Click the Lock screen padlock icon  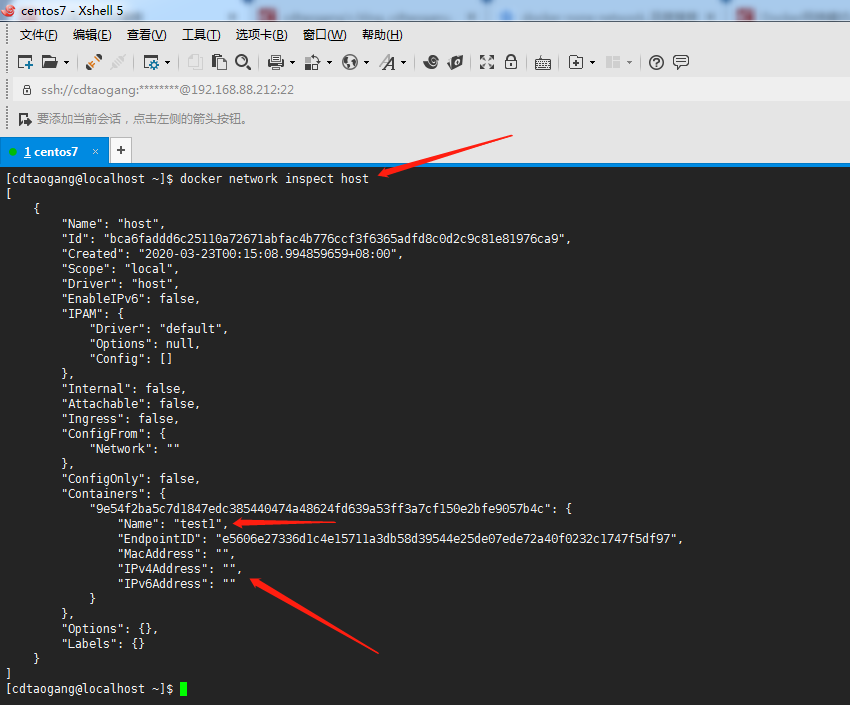coord(511,62)
